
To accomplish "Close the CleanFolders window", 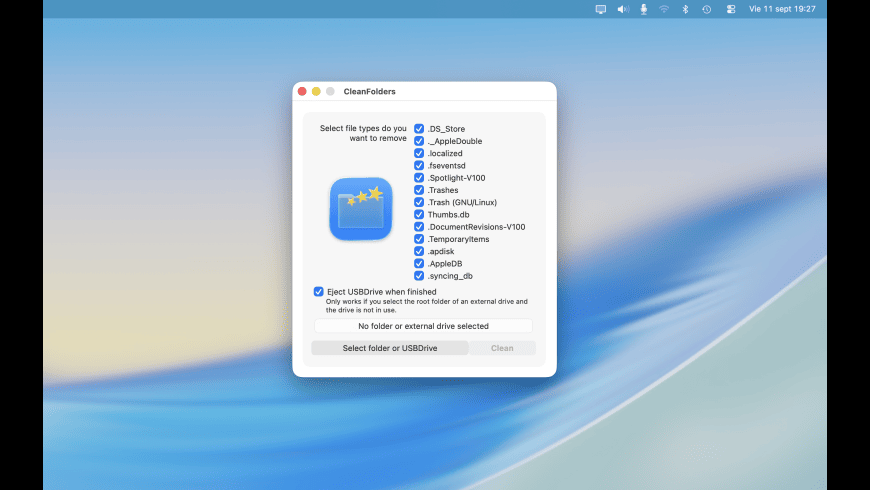I will pyautogui.click(x=302, y=91).
